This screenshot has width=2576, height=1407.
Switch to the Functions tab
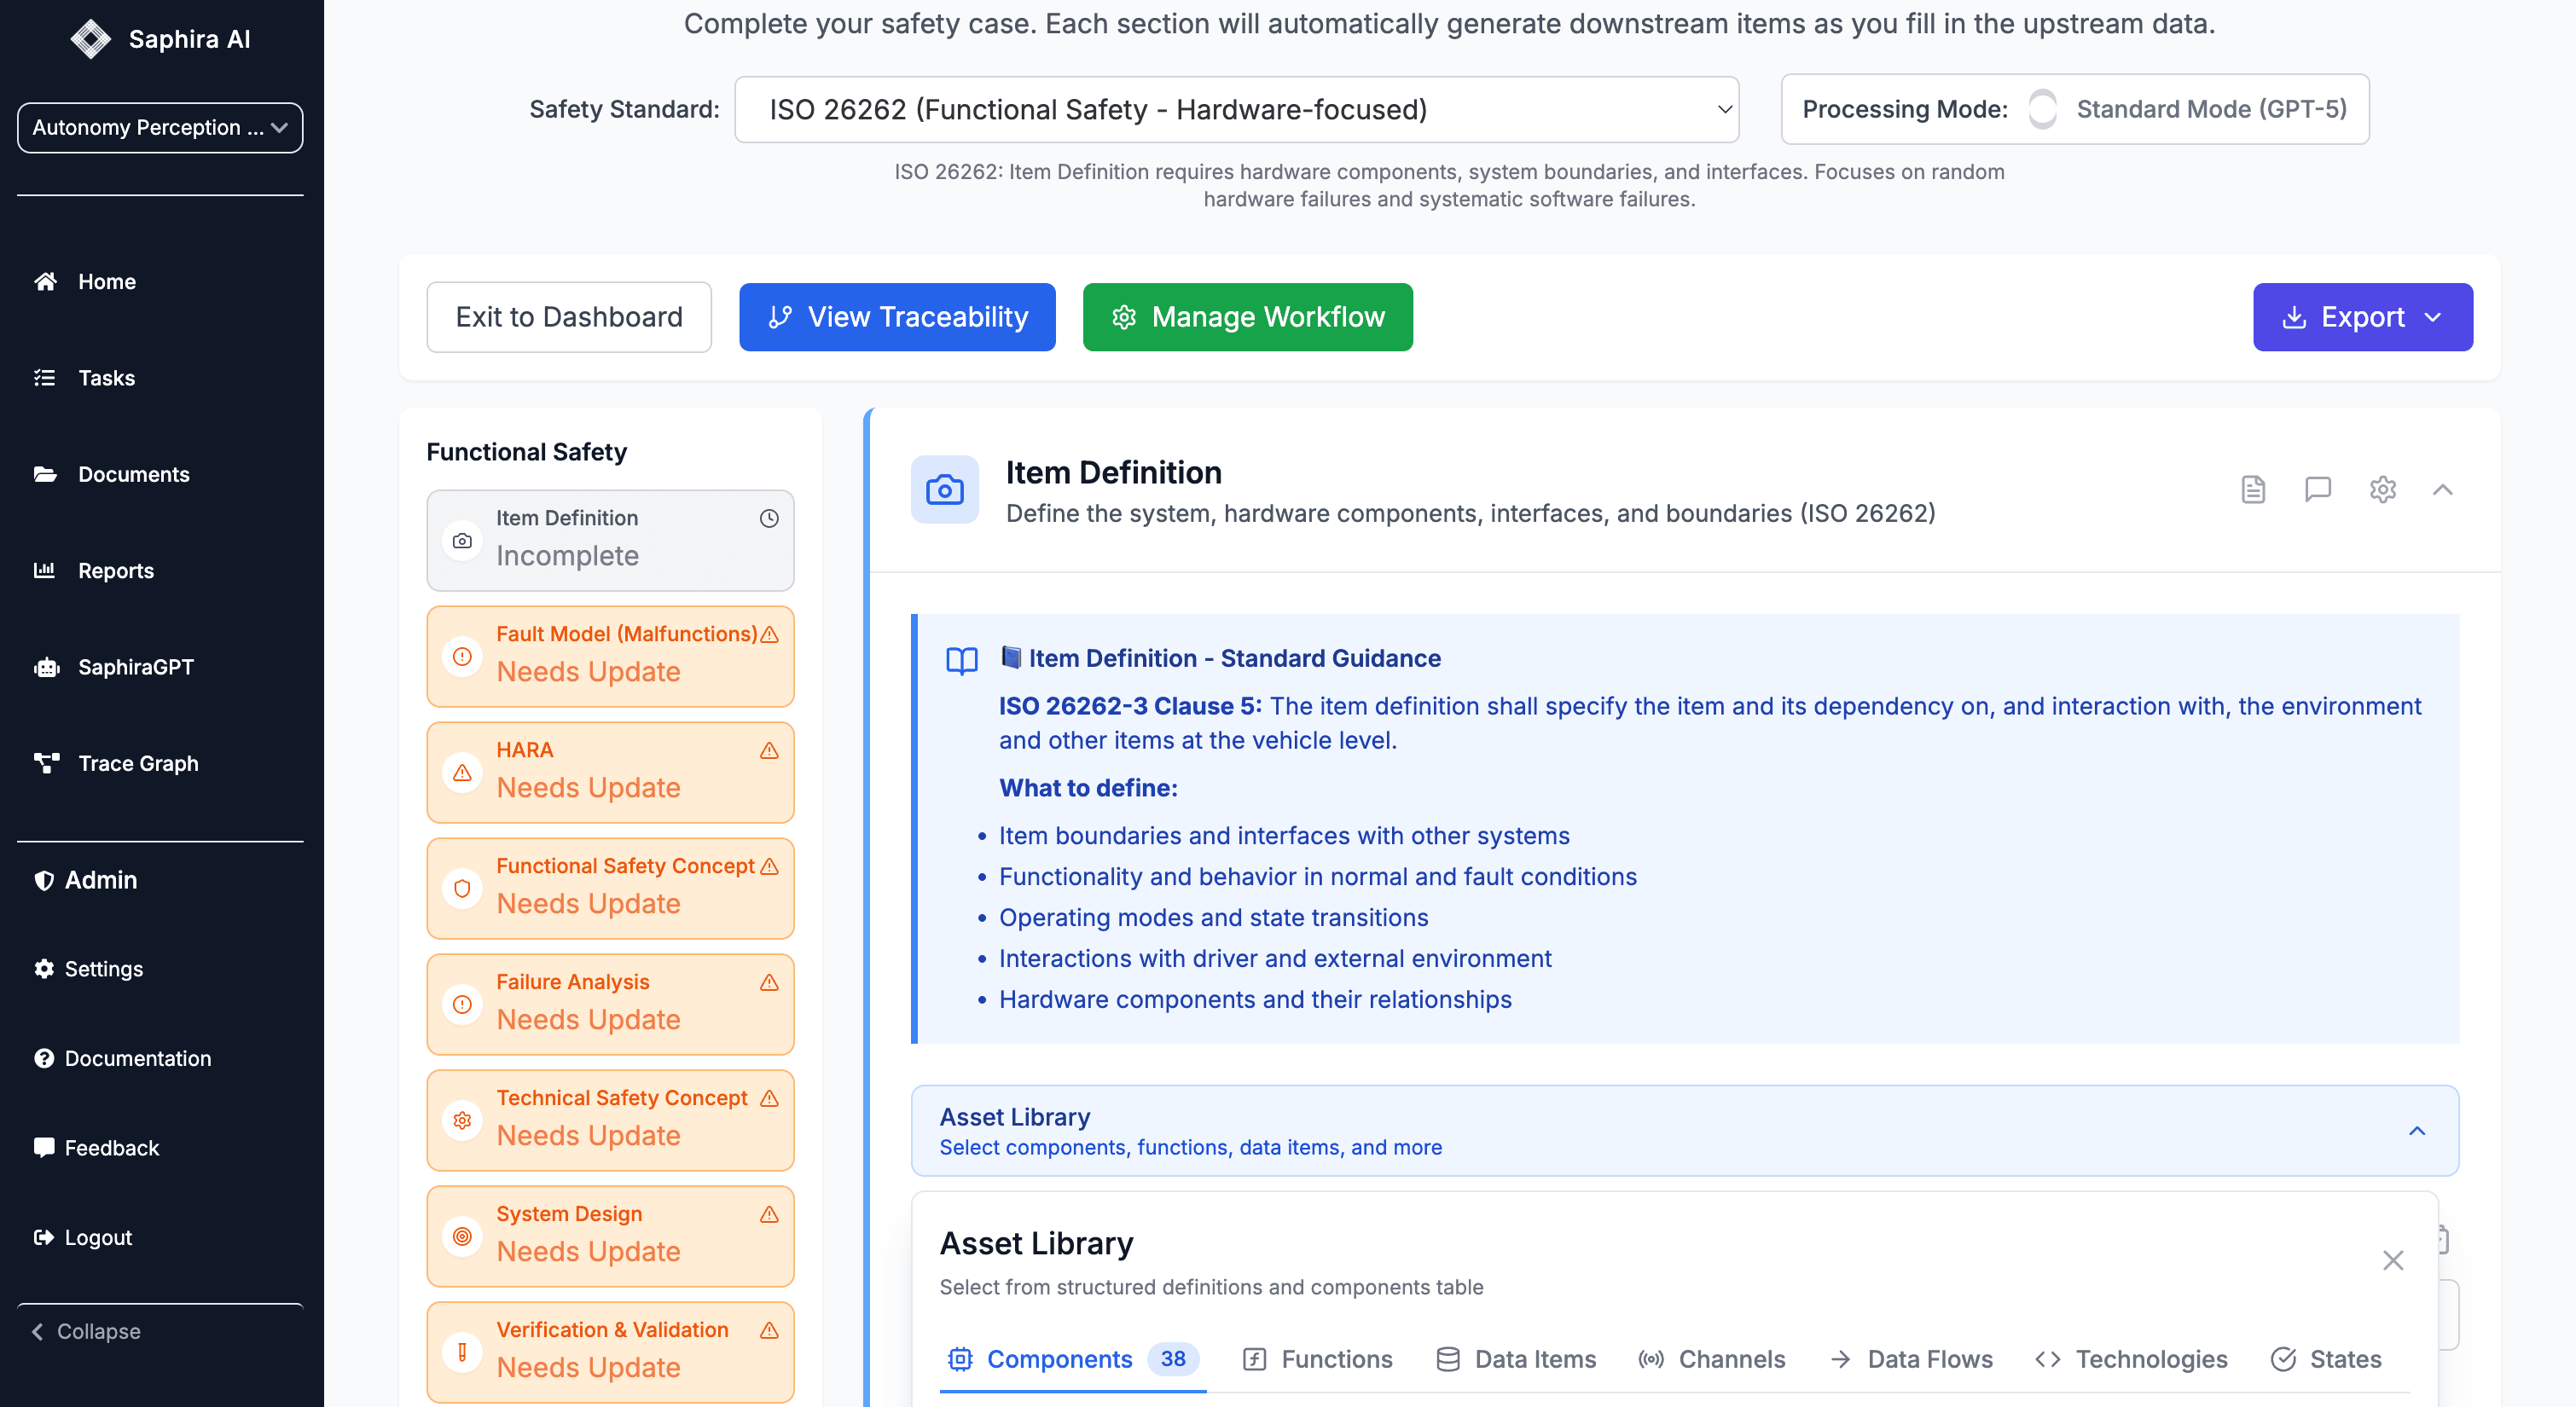[x=1317, y=1359]
